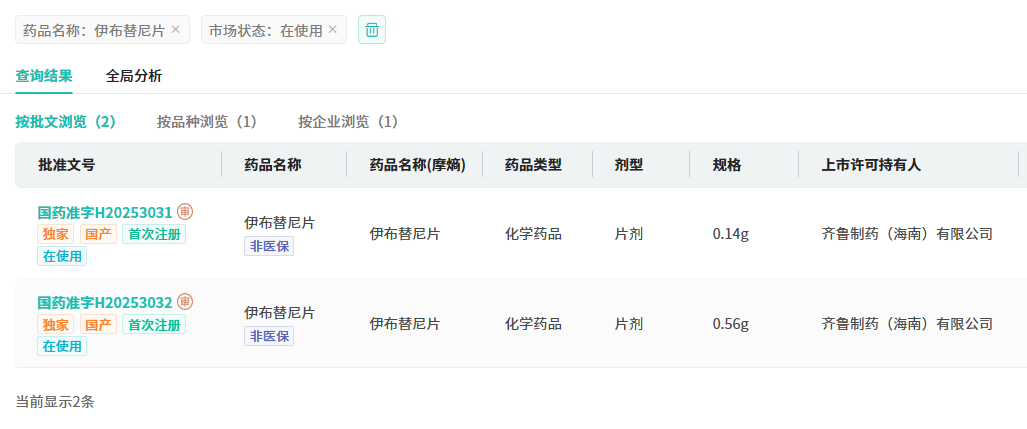Screen dimensions: 1027x429
Task: Click 国产 tag in the first row
Action: point(98,234)
